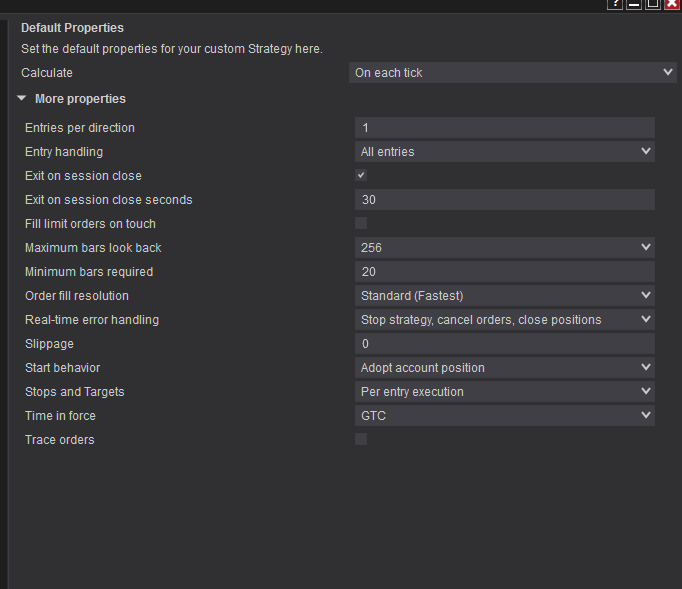The width and height of the screenshot is (682, 589).
Task: Open Maximum bars look back dropdown
Action: [505, 248]
